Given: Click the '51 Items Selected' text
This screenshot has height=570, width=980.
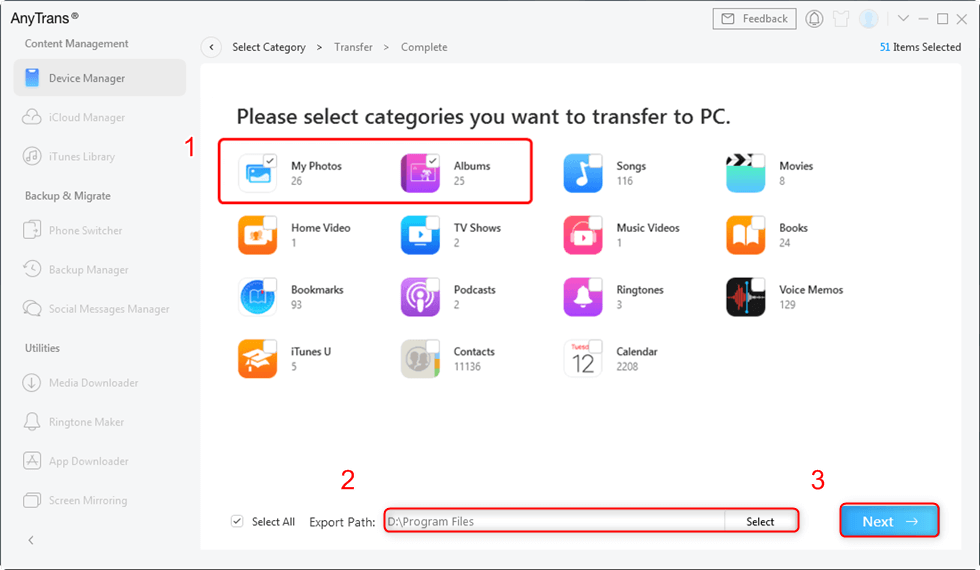Looking at the screenshot, I should (920, 47).
